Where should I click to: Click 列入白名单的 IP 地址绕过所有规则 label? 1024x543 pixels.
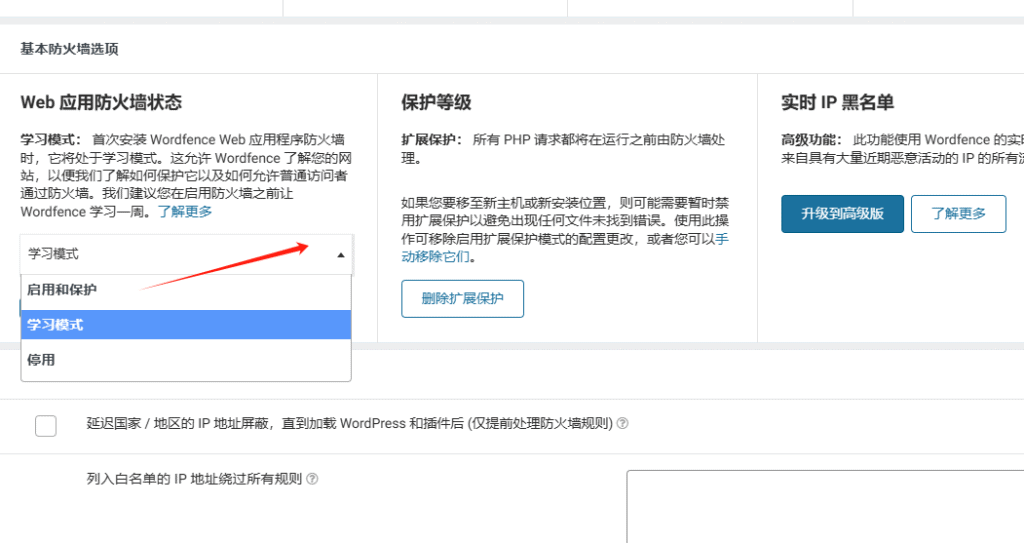click(x=194, y=479)
